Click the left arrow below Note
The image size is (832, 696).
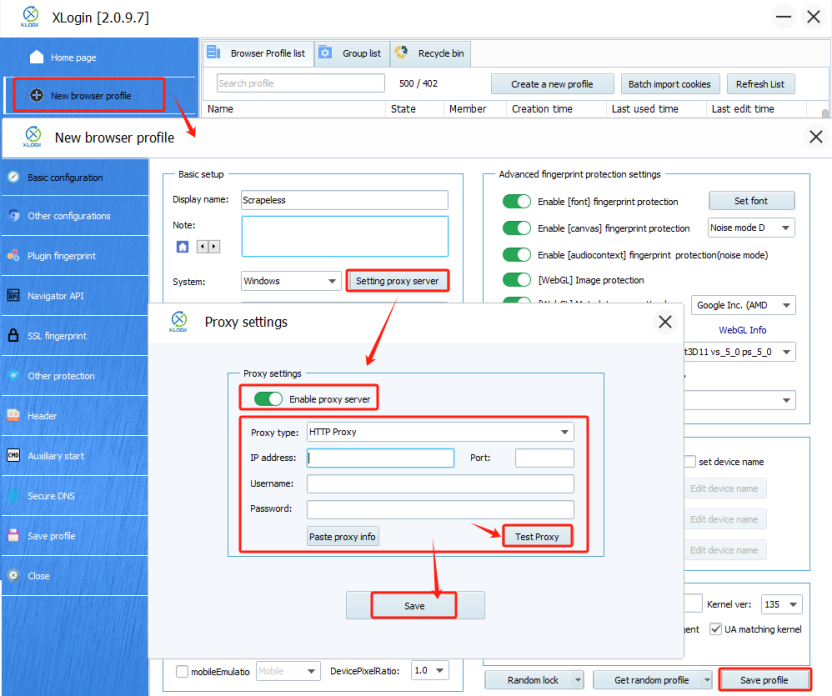[x=202, y=247]
